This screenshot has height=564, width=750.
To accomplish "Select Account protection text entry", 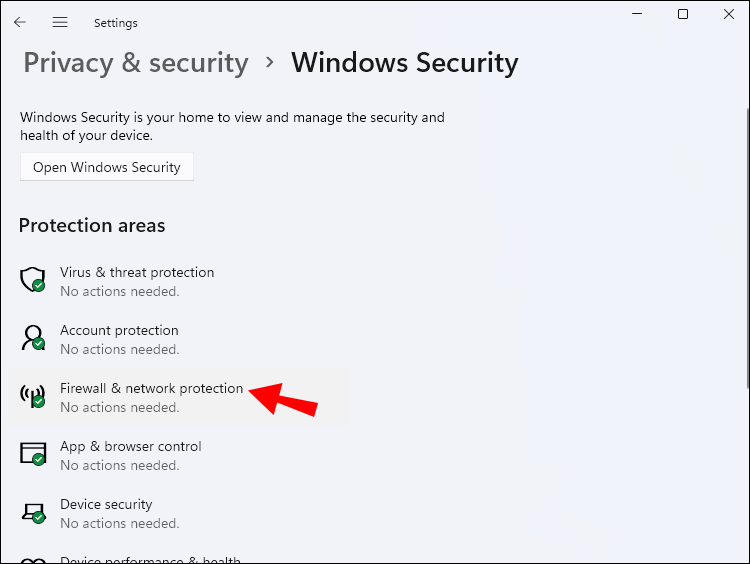I will (119, 330).
